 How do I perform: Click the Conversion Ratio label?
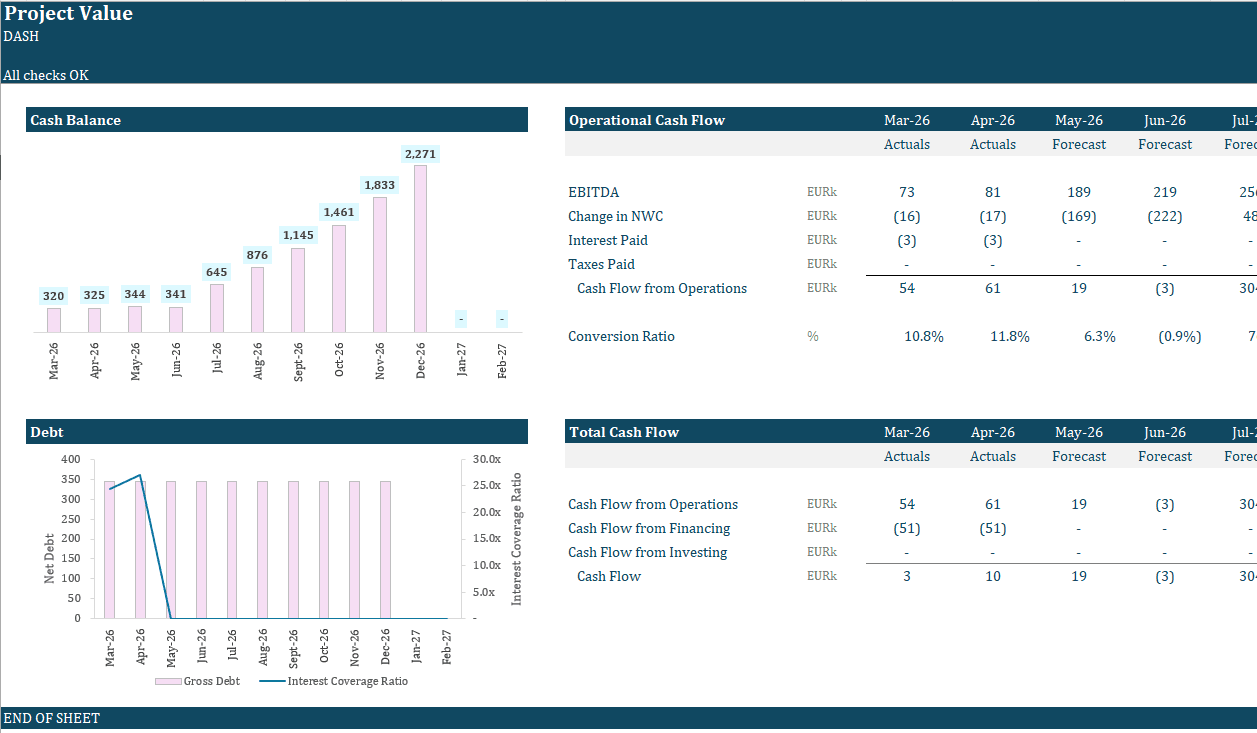(621, 335)
